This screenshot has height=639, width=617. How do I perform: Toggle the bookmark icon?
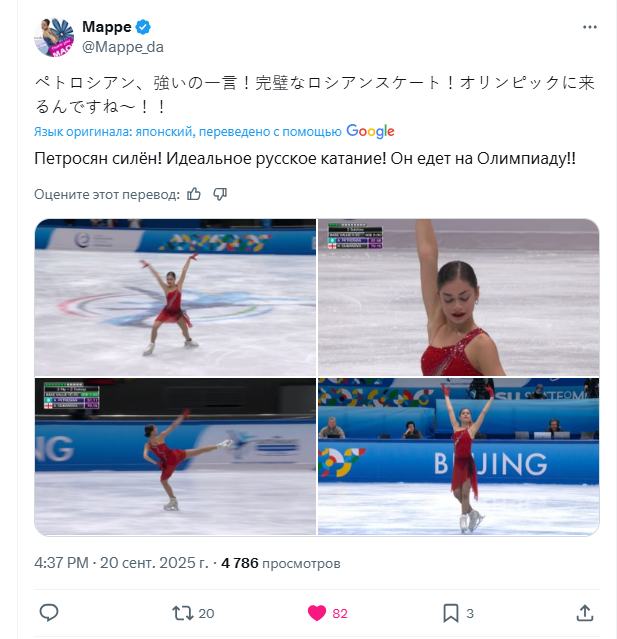[x=451, y=613]
